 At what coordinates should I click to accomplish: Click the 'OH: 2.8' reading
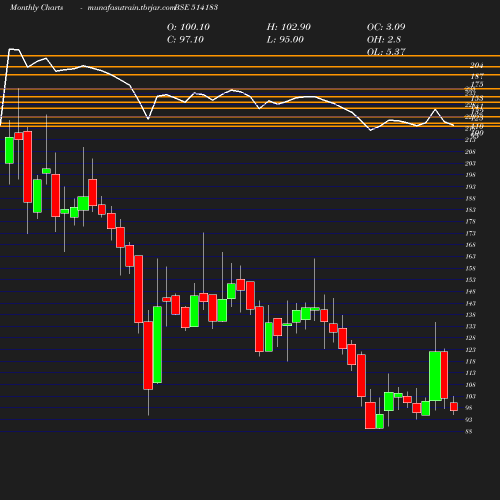click(x=384, y=40)
